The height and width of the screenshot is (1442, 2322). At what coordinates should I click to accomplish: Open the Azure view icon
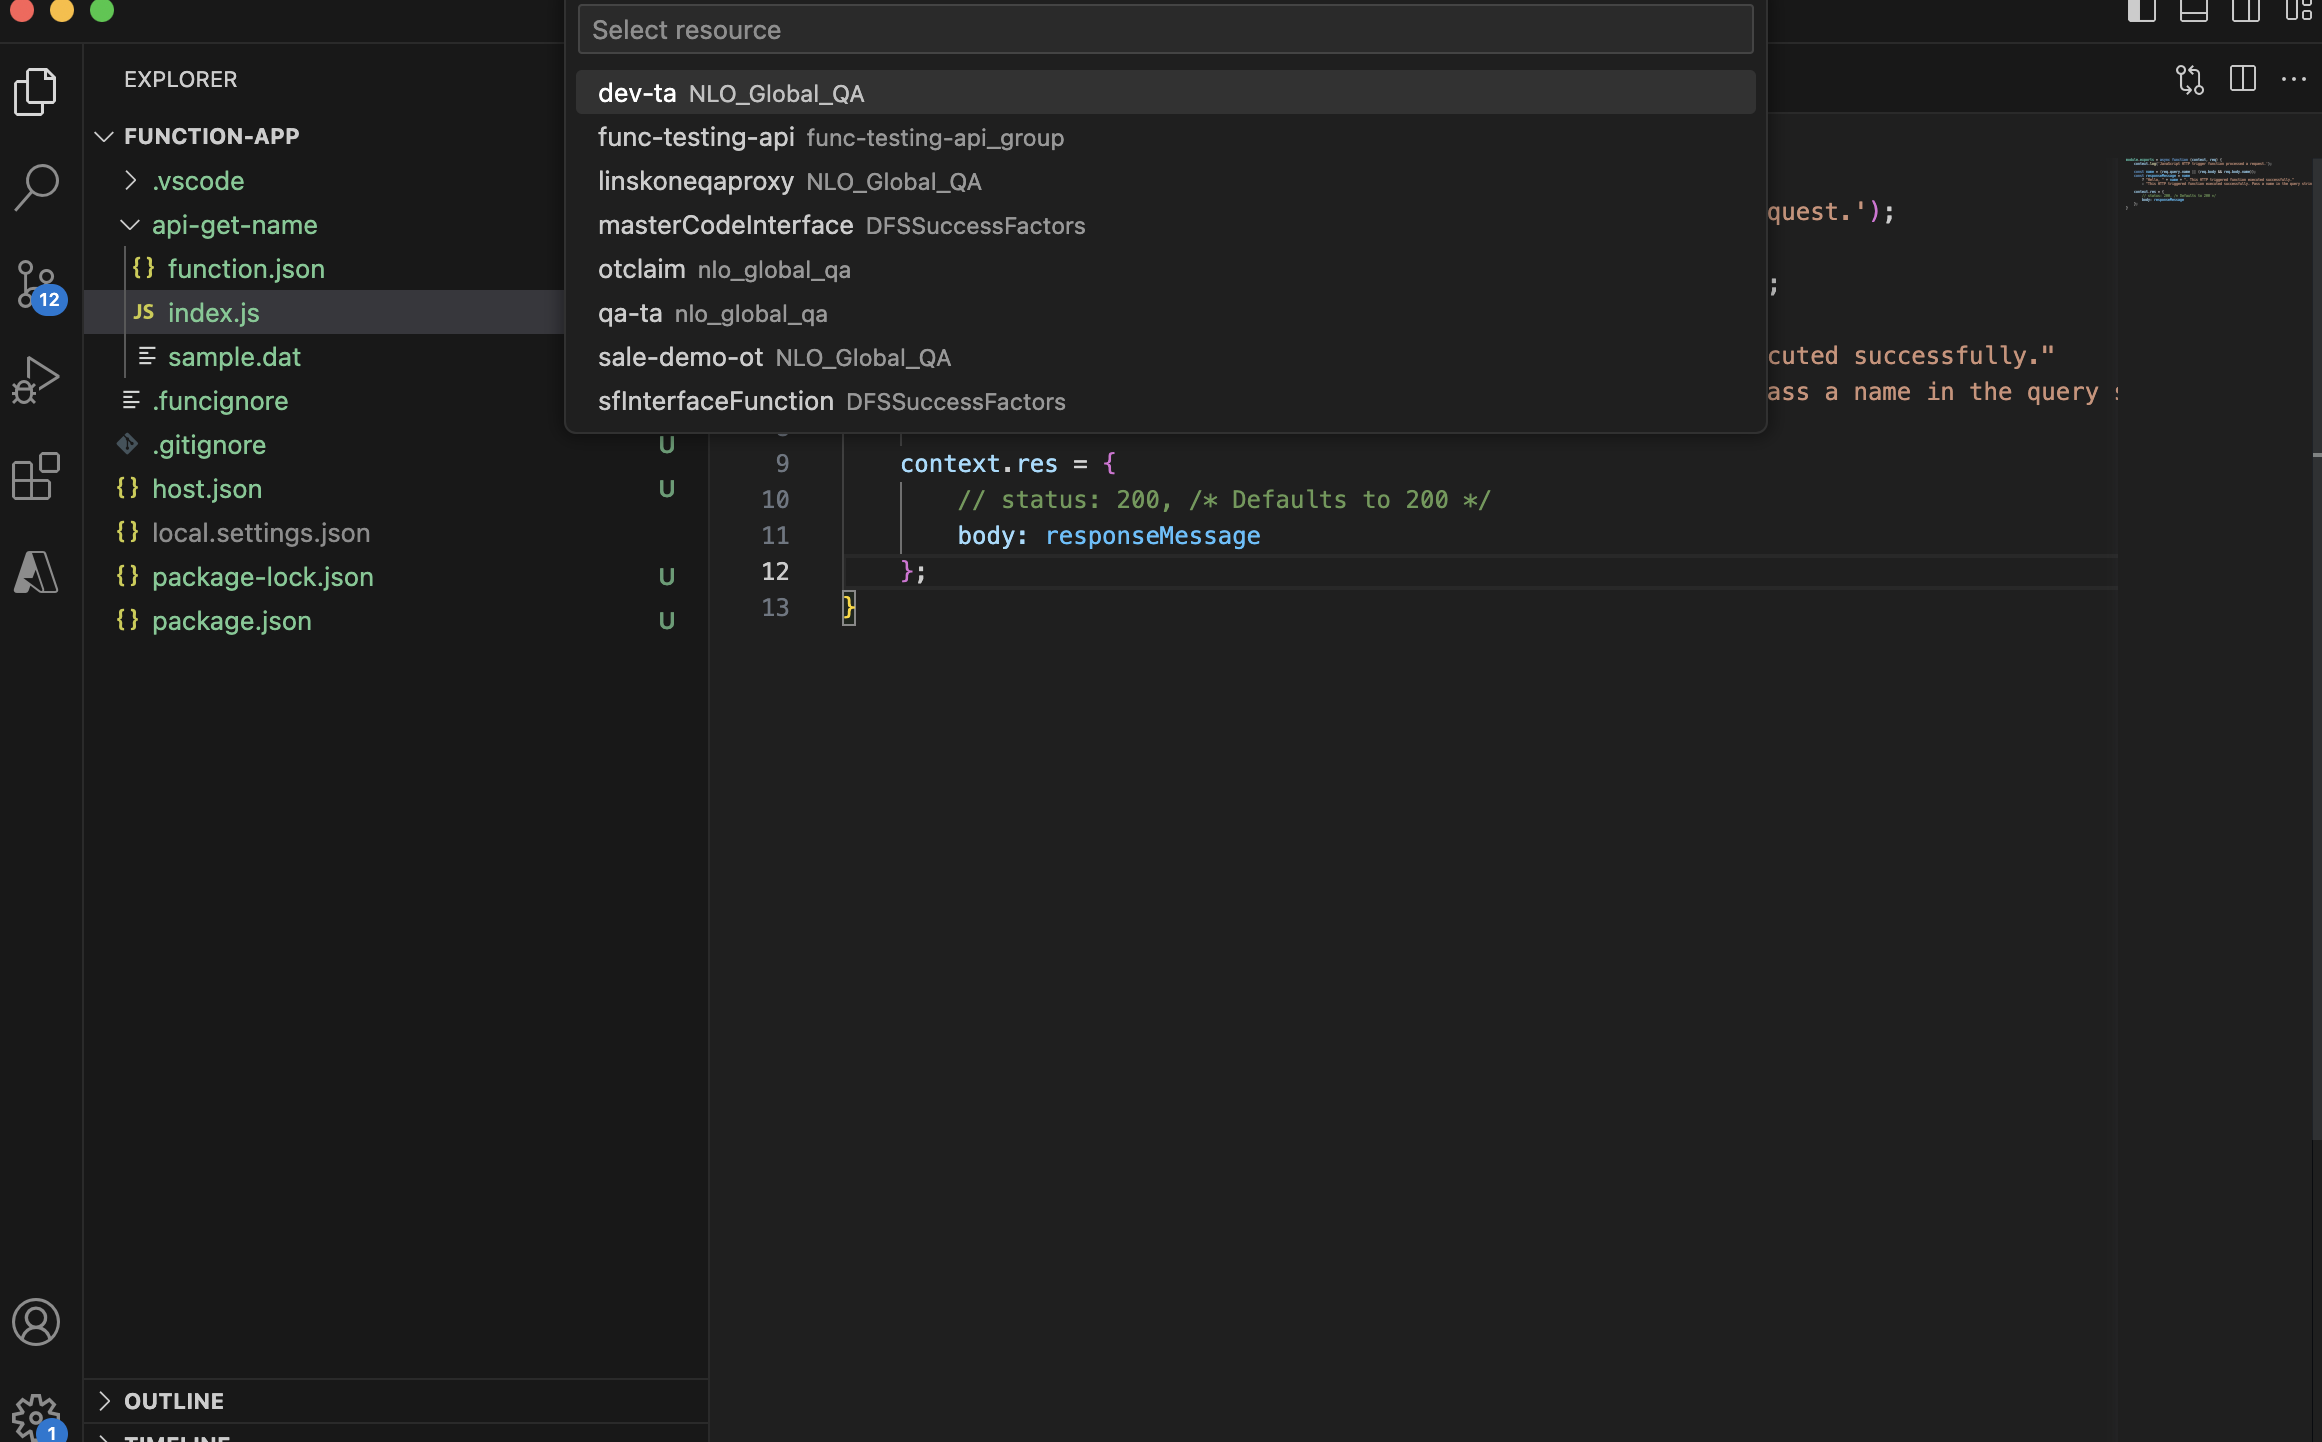[x=36, y=572]
